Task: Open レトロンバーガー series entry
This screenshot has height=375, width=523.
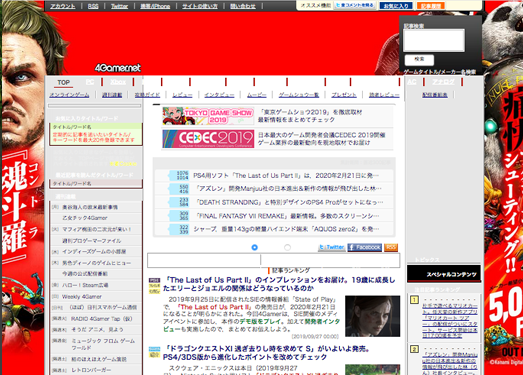Action: pos(91,370)
